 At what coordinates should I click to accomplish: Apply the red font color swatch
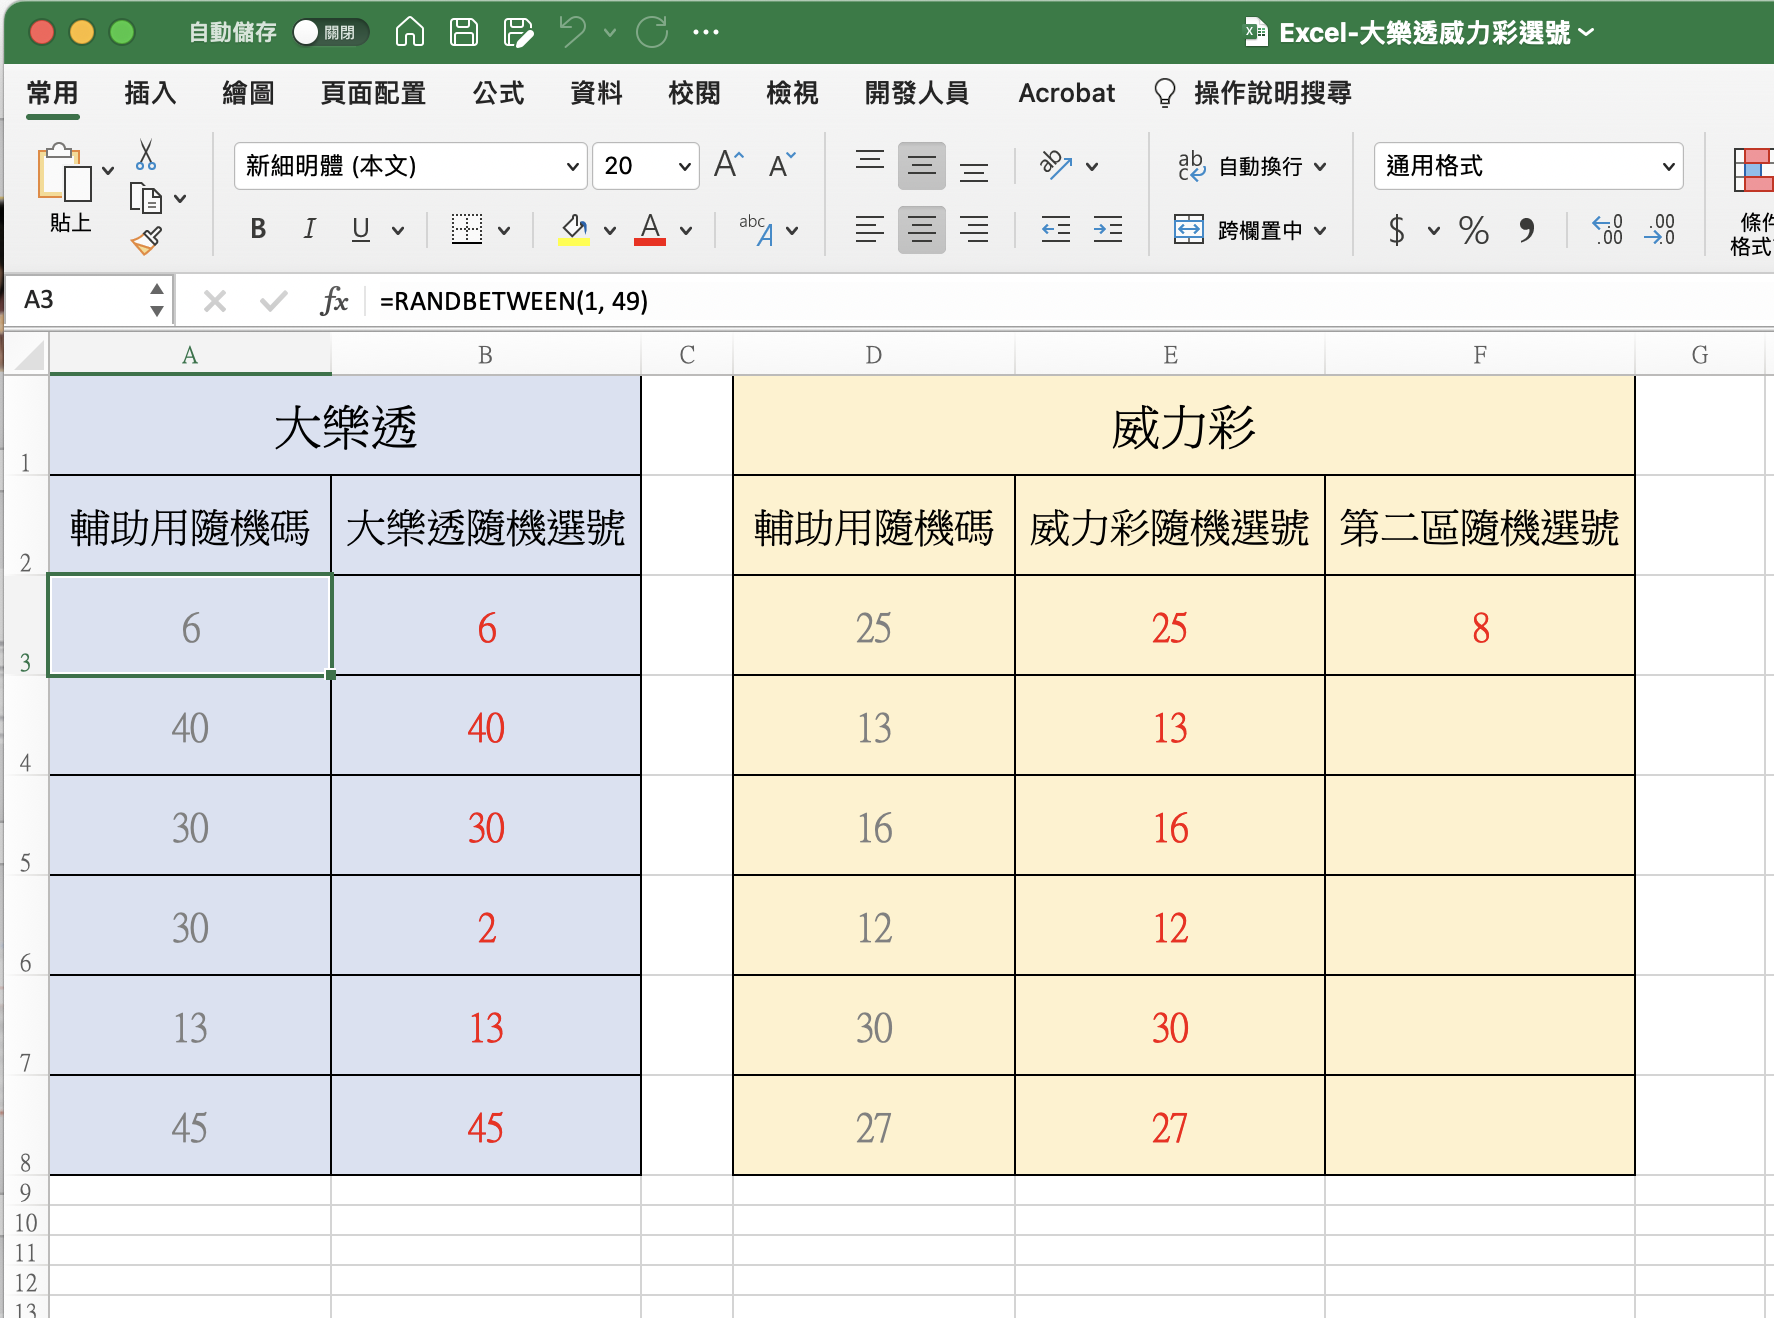[x=650, y=230]
